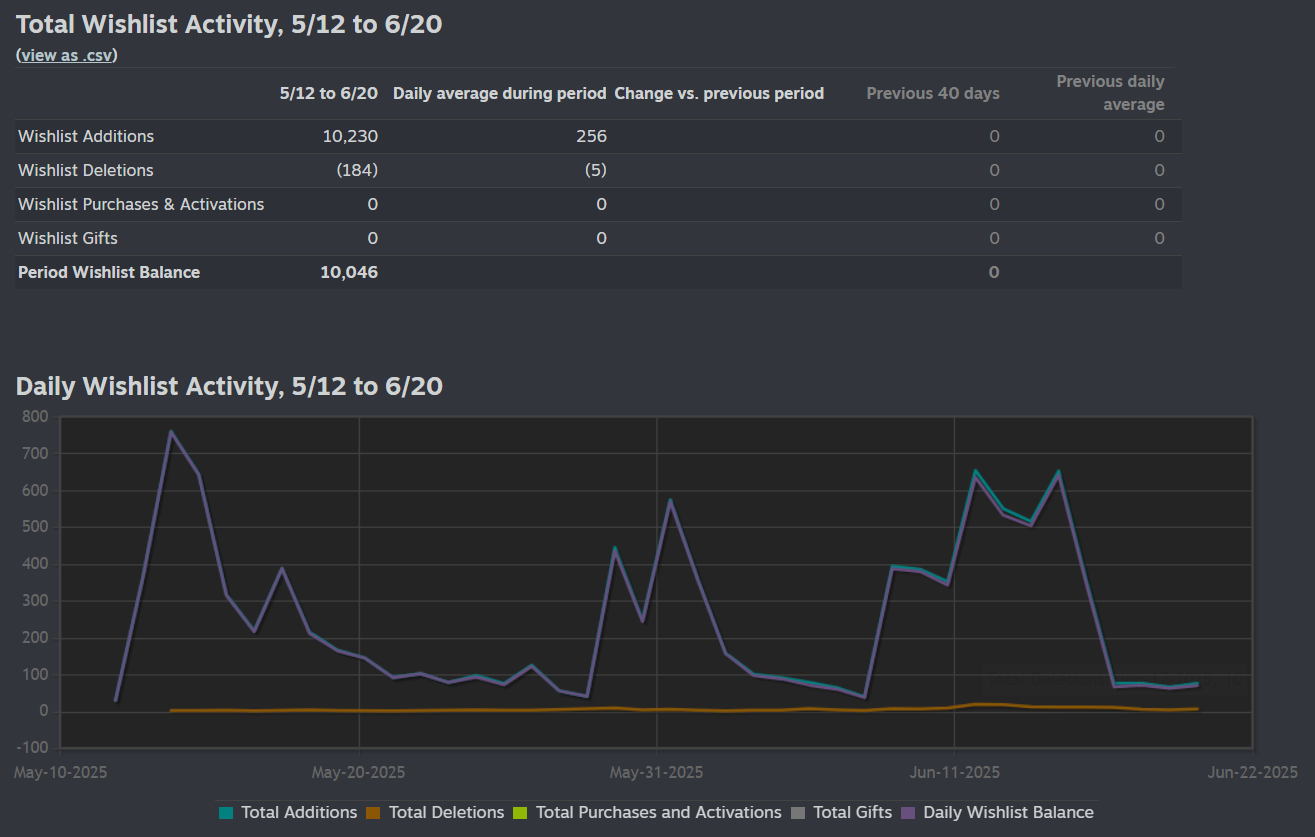Toggle Total Purchases and Activations legend text
This screenshot has width=1315, height=837.
coord(658,813)
